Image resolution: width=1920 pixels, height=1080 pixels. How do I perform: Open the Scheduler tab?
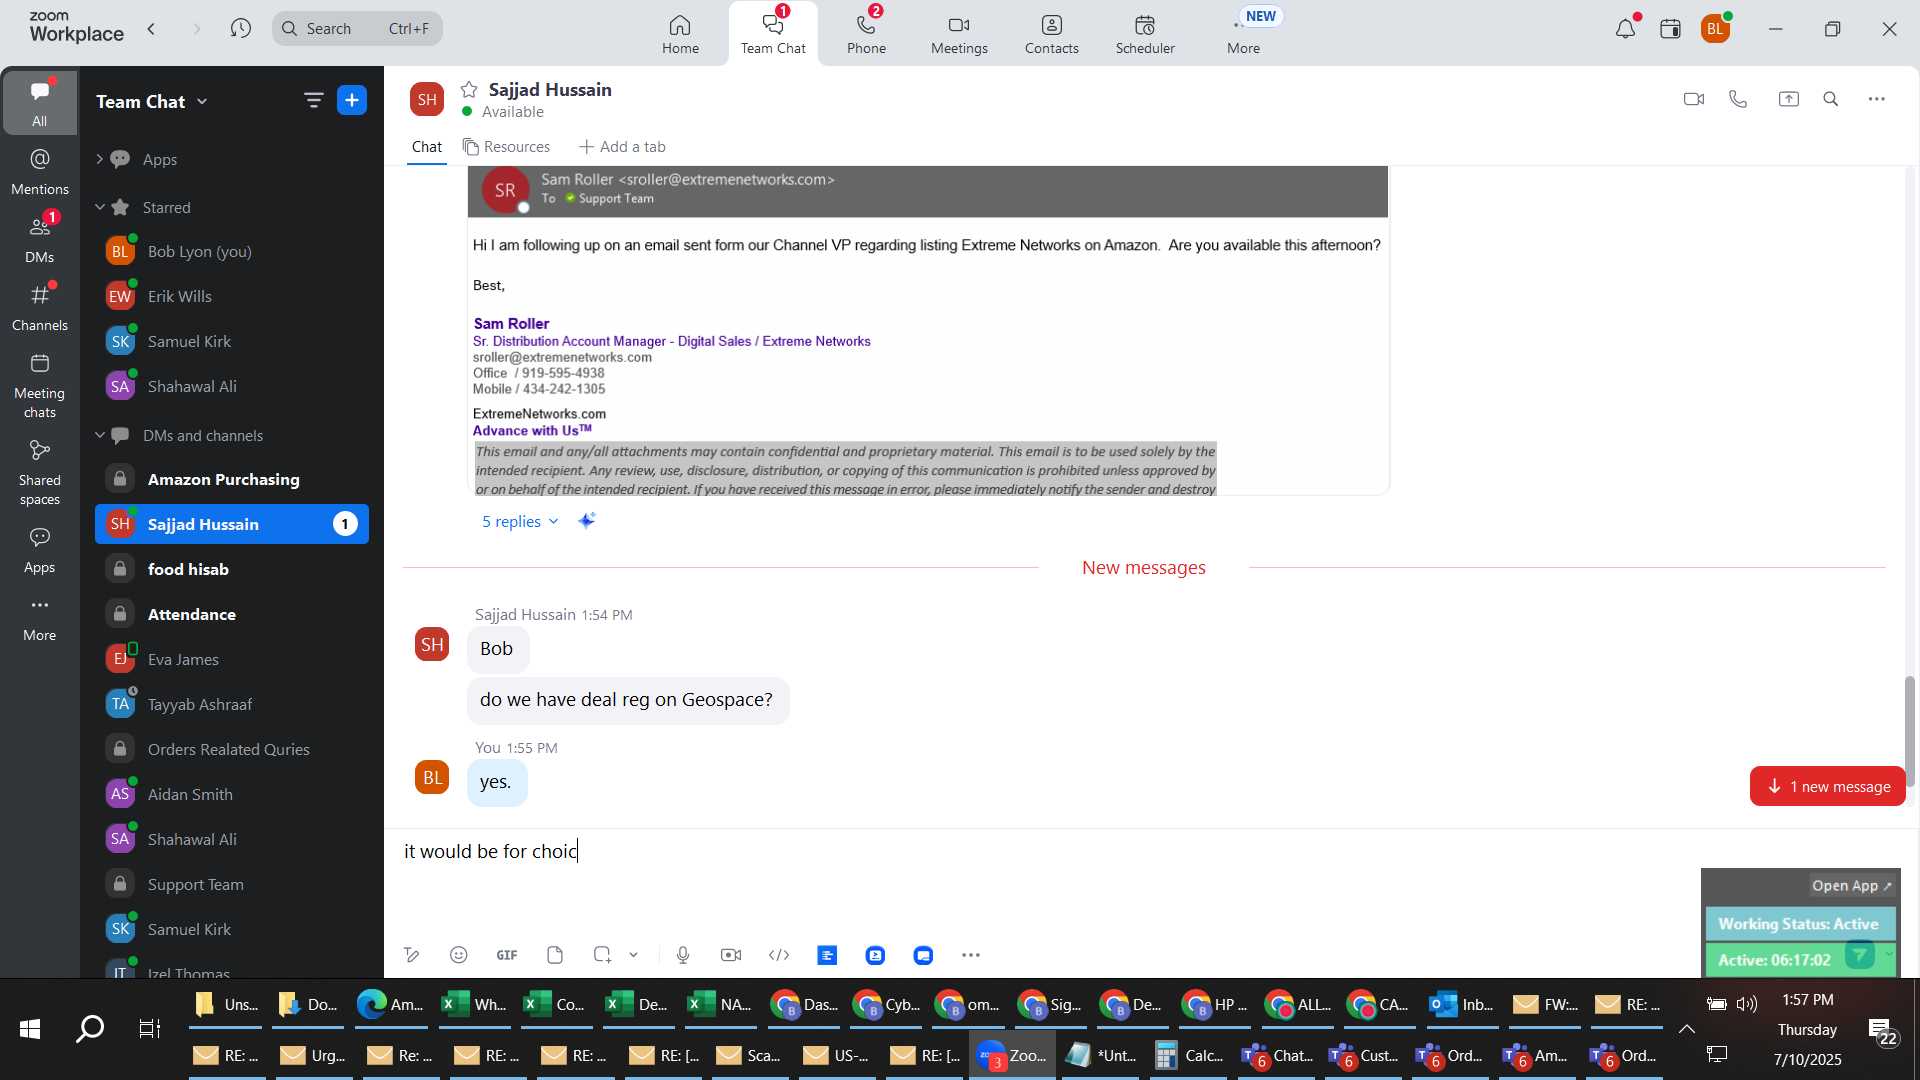pyautogui.click(x=1145, y=34)
